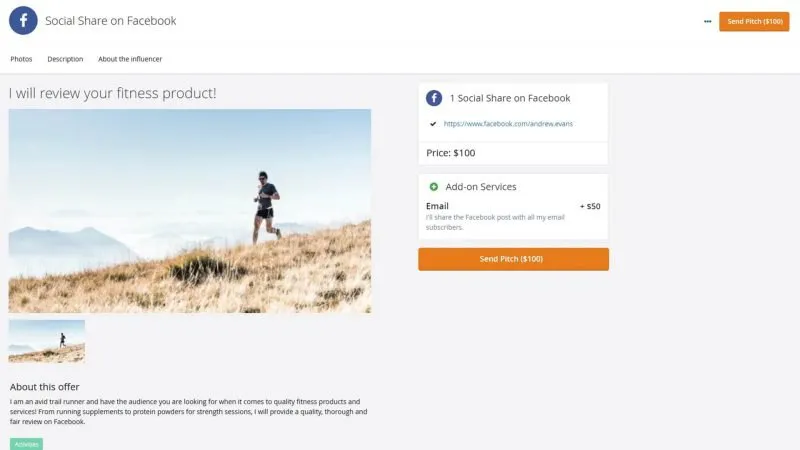The width and height of the screenshot is (800, 450).
Task: Click the Social Share on Facebook title
Action: point(111,21)
